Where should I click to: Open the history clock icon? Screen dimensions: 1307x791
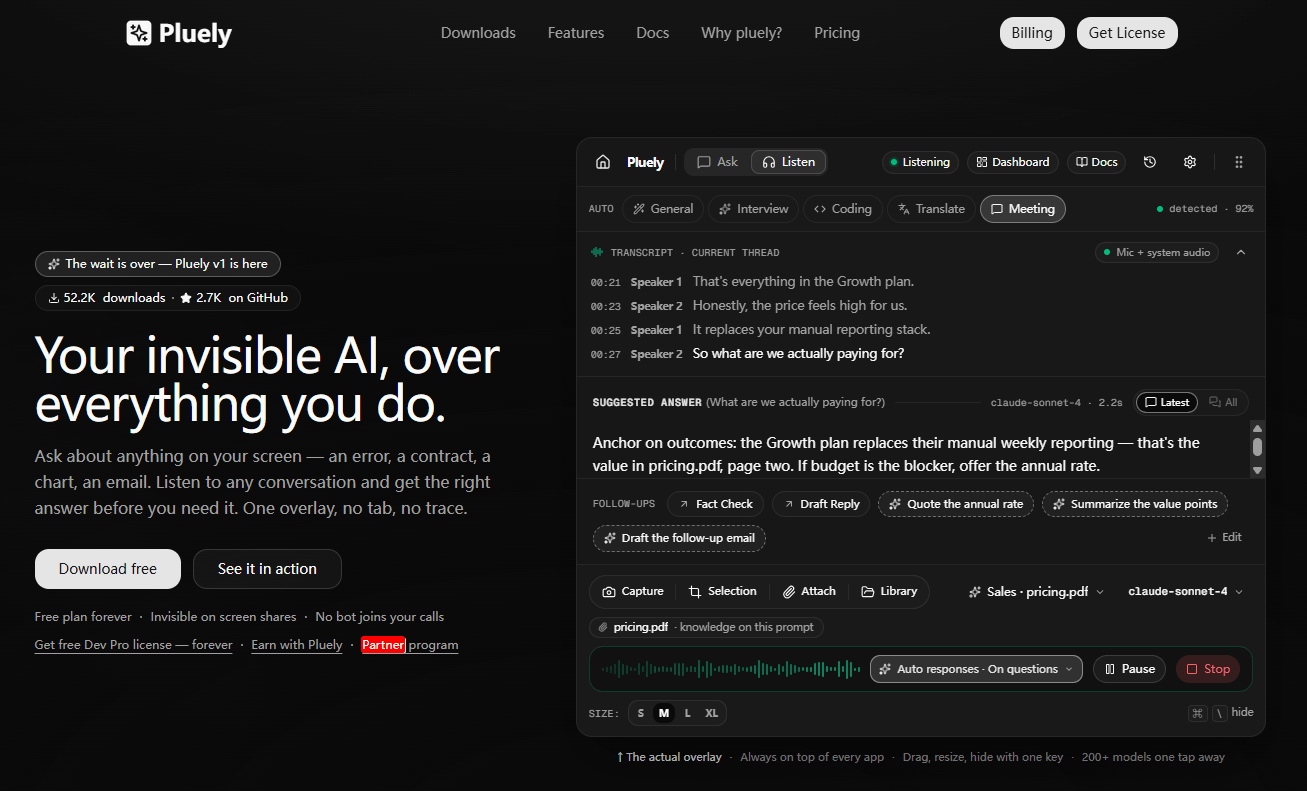coord(1150,162)
